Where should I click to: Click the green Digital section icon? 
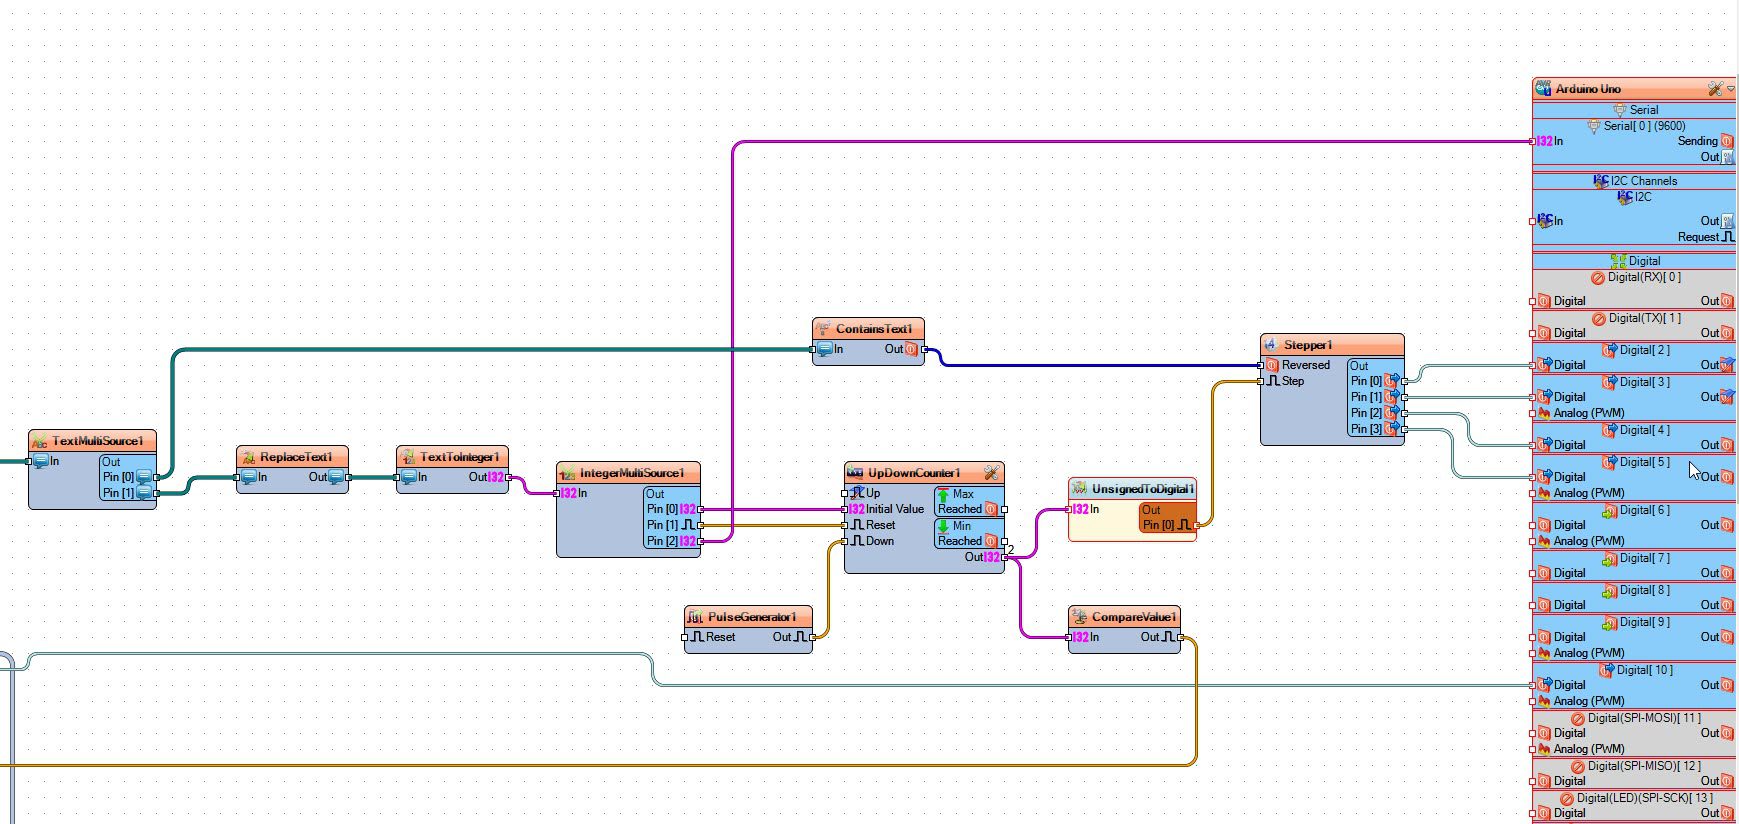point(1618,261)
